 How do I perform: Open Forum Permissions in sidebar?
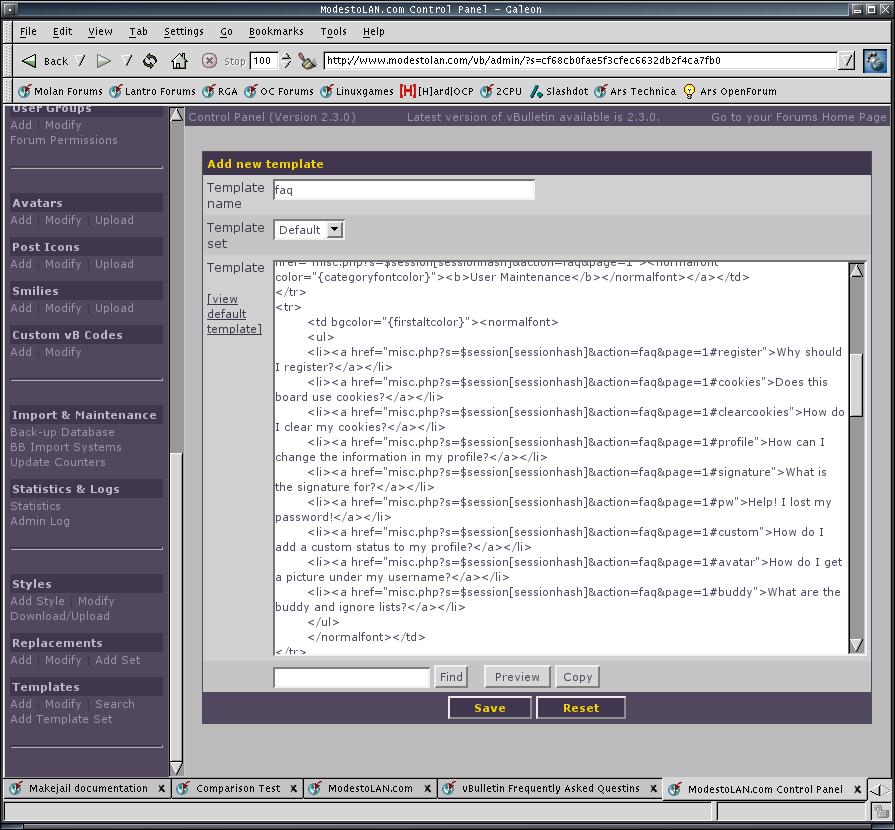pos(64,140)
